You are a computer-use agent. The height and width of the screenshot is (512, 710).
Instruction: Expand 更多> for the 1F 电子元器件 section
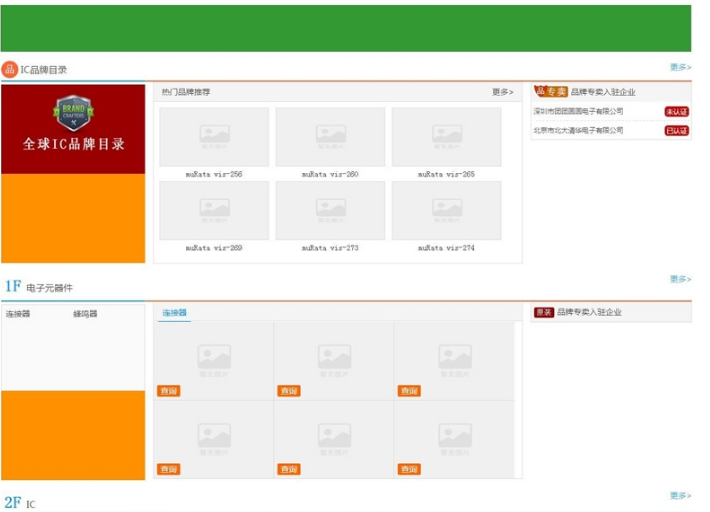[x=680, y=279]
